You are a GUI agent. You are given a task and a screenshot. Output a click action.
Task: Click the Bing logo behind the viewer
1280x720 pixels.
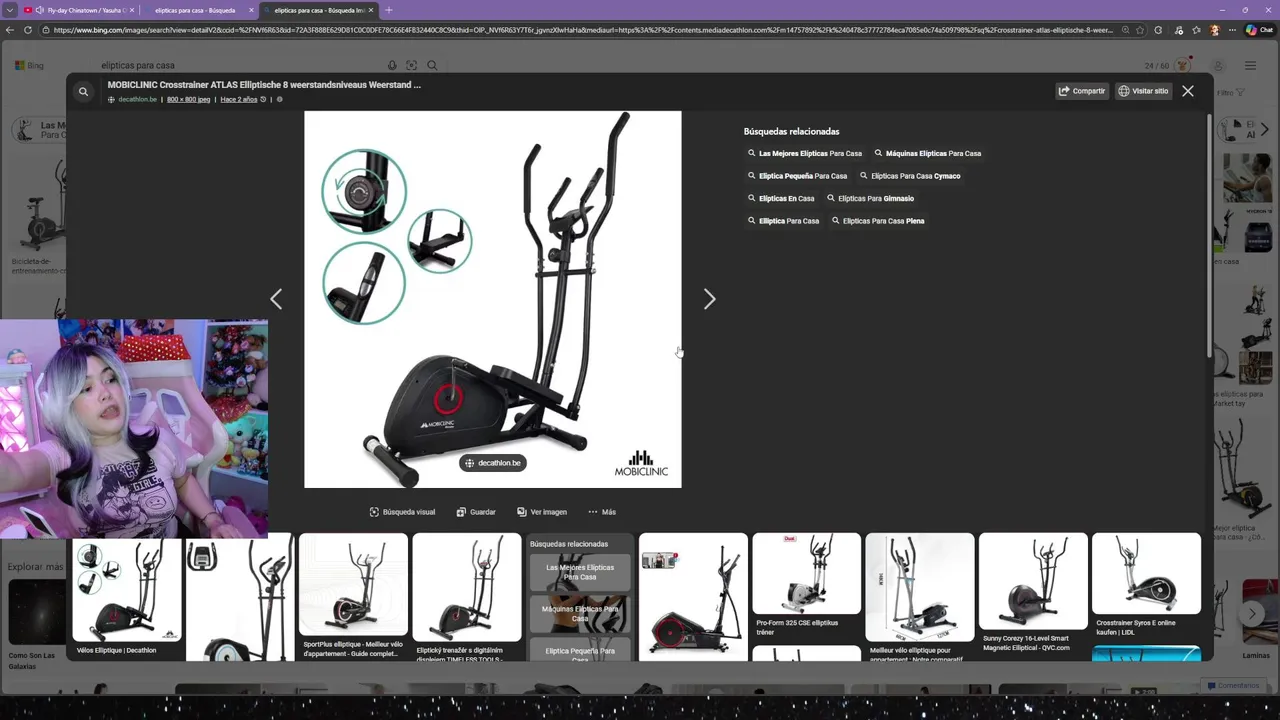(29, 65)
